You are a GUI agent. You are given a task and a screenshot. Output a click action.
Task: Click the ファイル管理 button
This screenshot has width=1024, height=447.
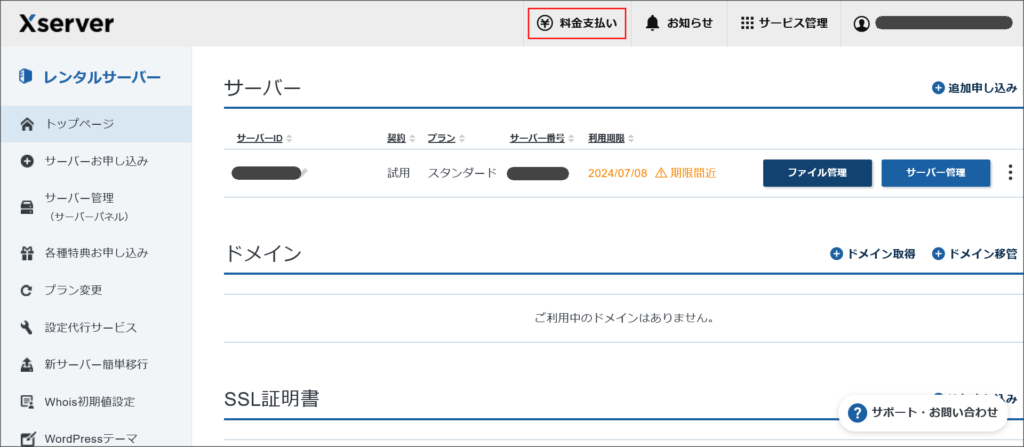click(817, 173)
